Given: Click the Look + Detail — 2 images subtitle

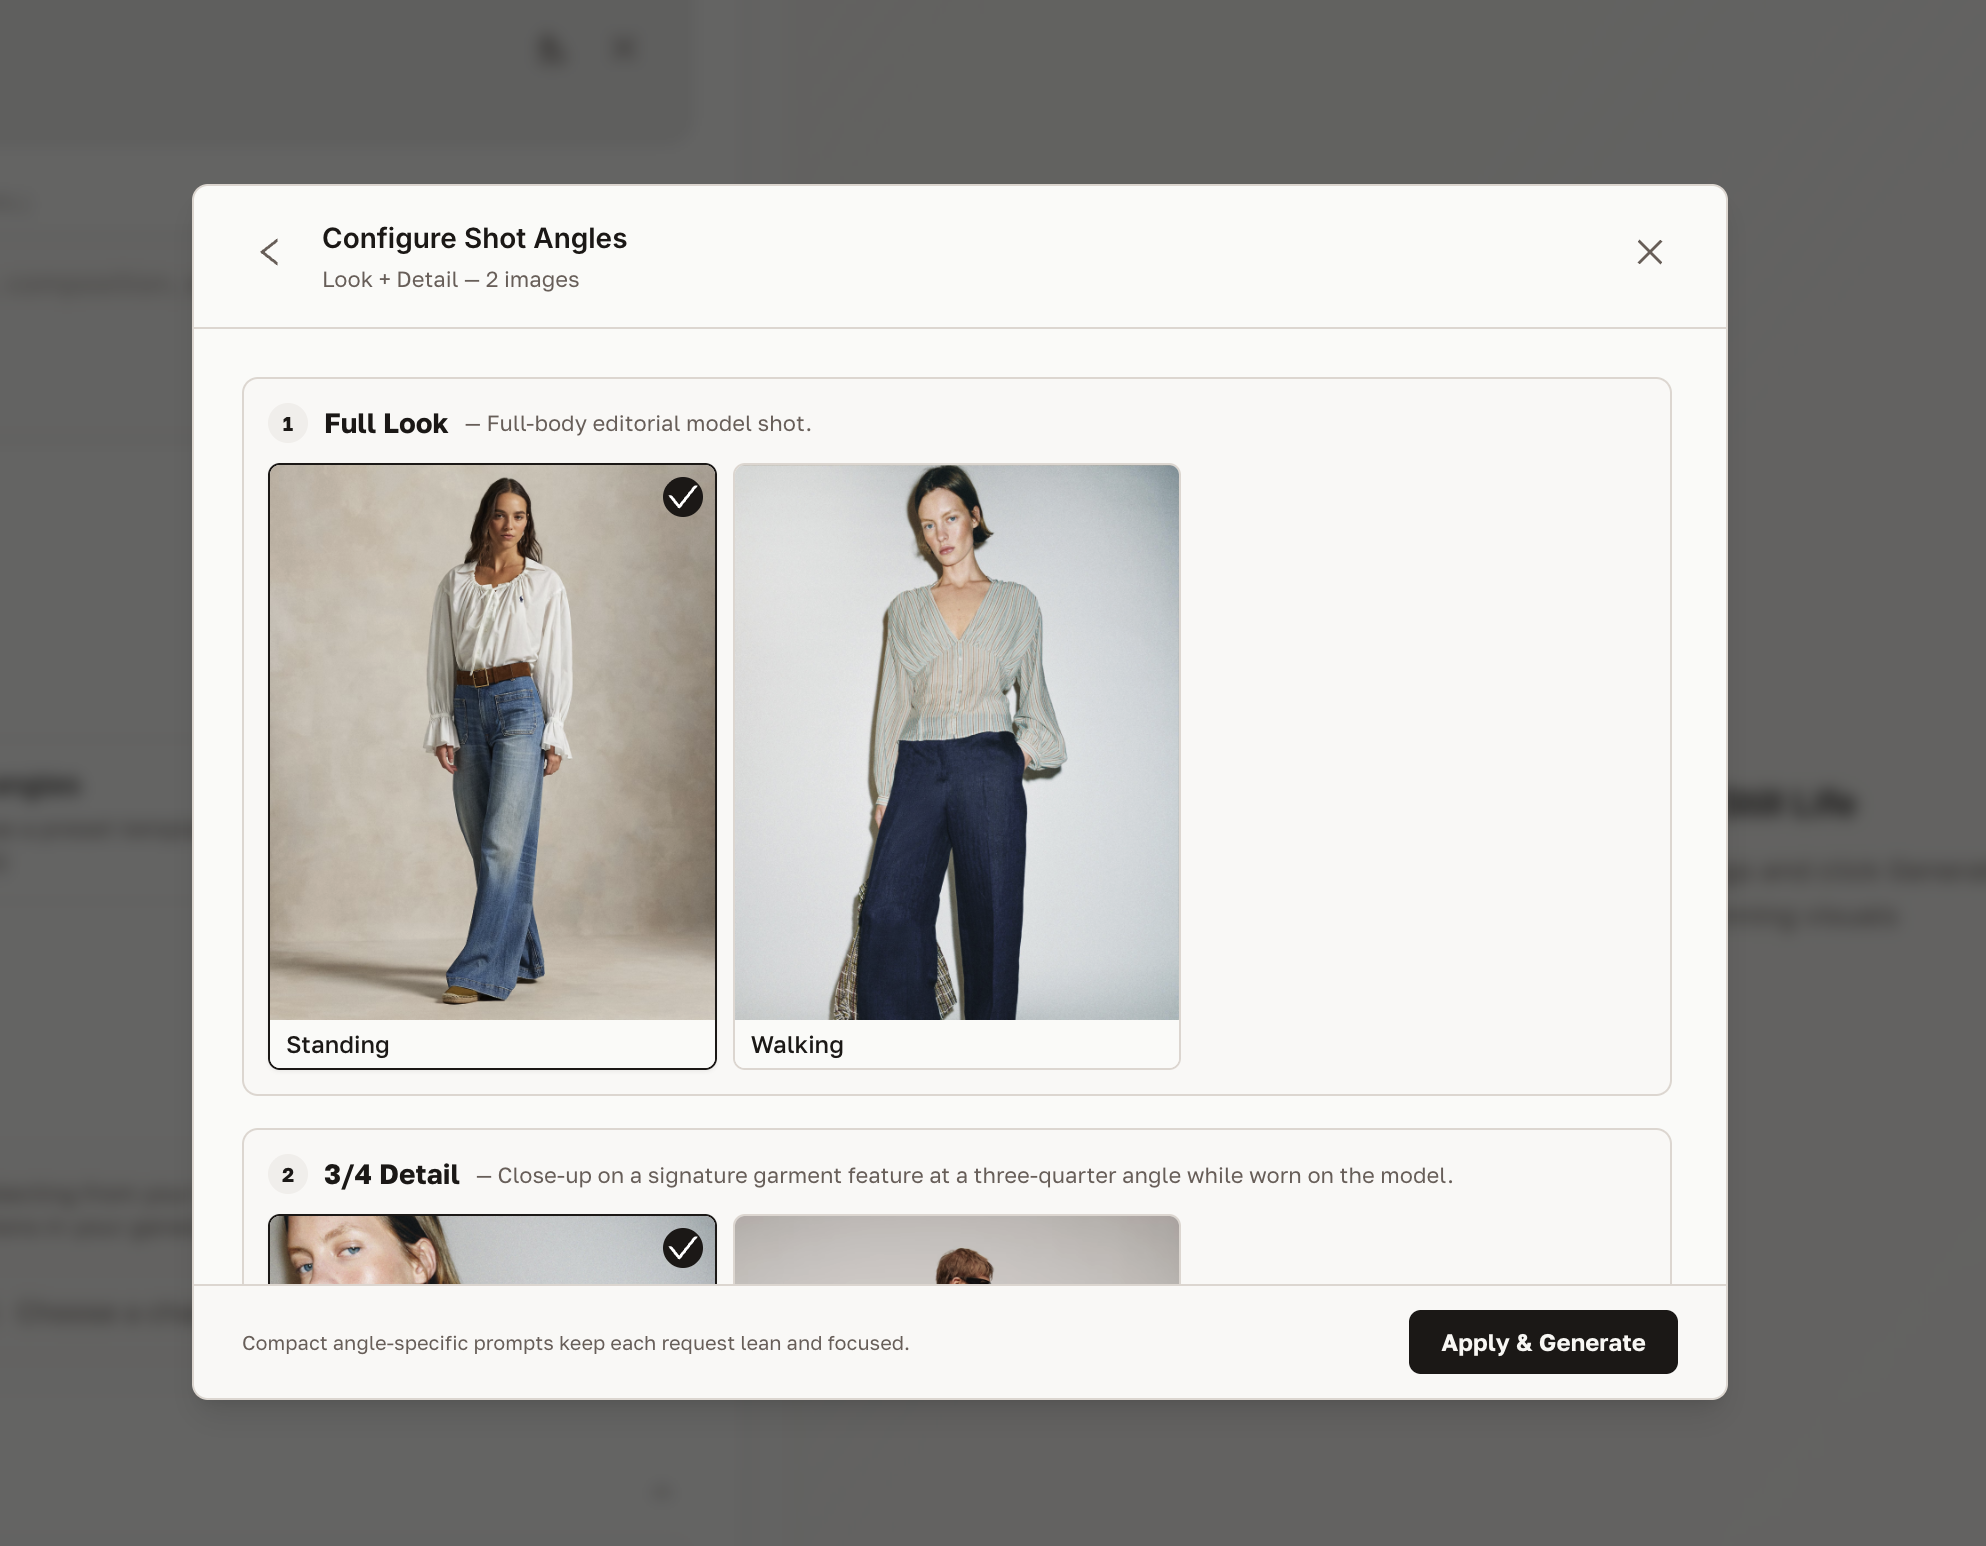Looking at the screenshot, I should (450, 280).
